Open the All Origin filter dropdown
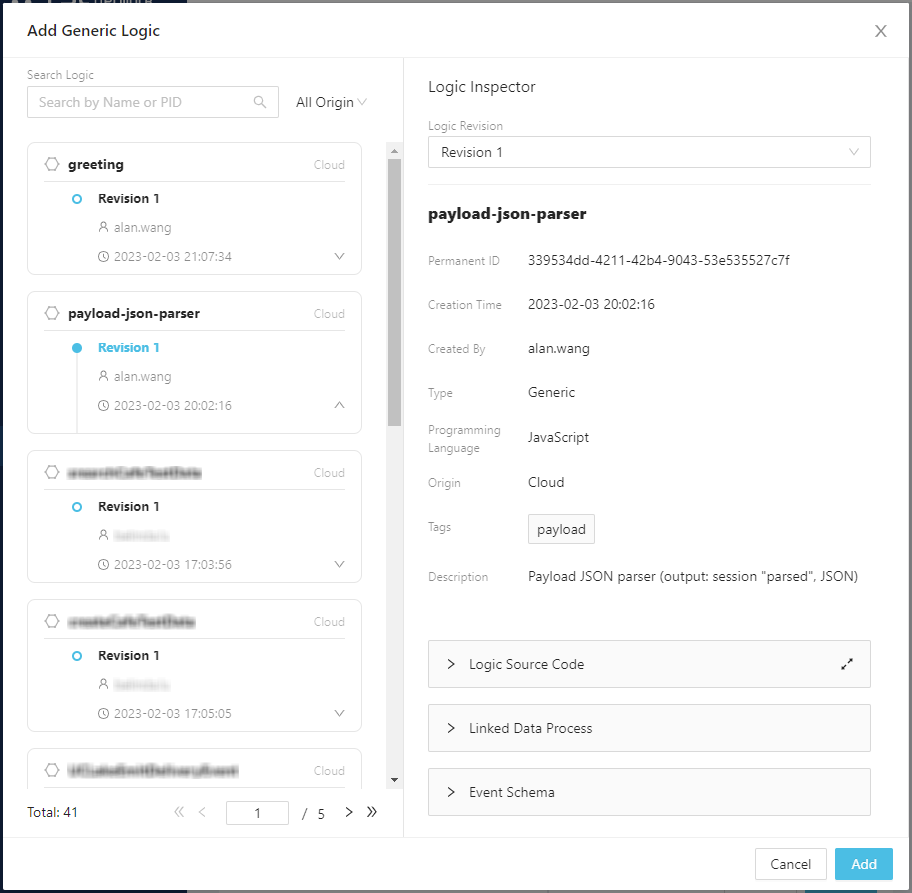Image resolution: width=912 pixels, height=893 pixels. click(x=331, y=102)
